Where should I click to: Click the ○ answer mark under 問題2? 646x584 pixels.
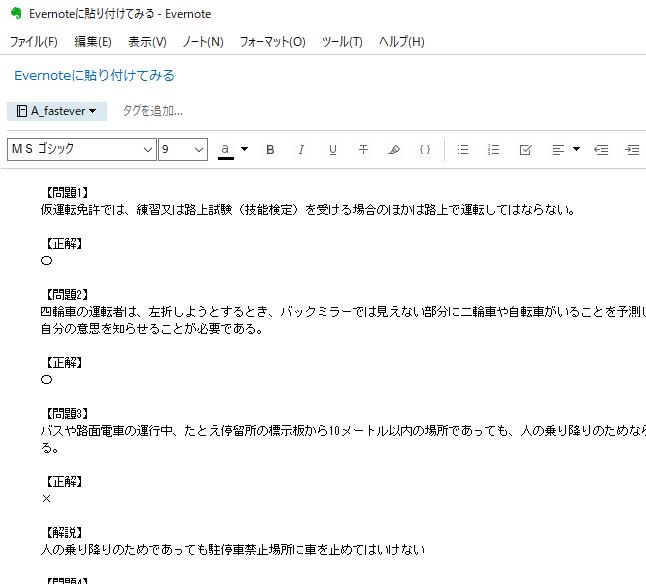coord(47,380)
